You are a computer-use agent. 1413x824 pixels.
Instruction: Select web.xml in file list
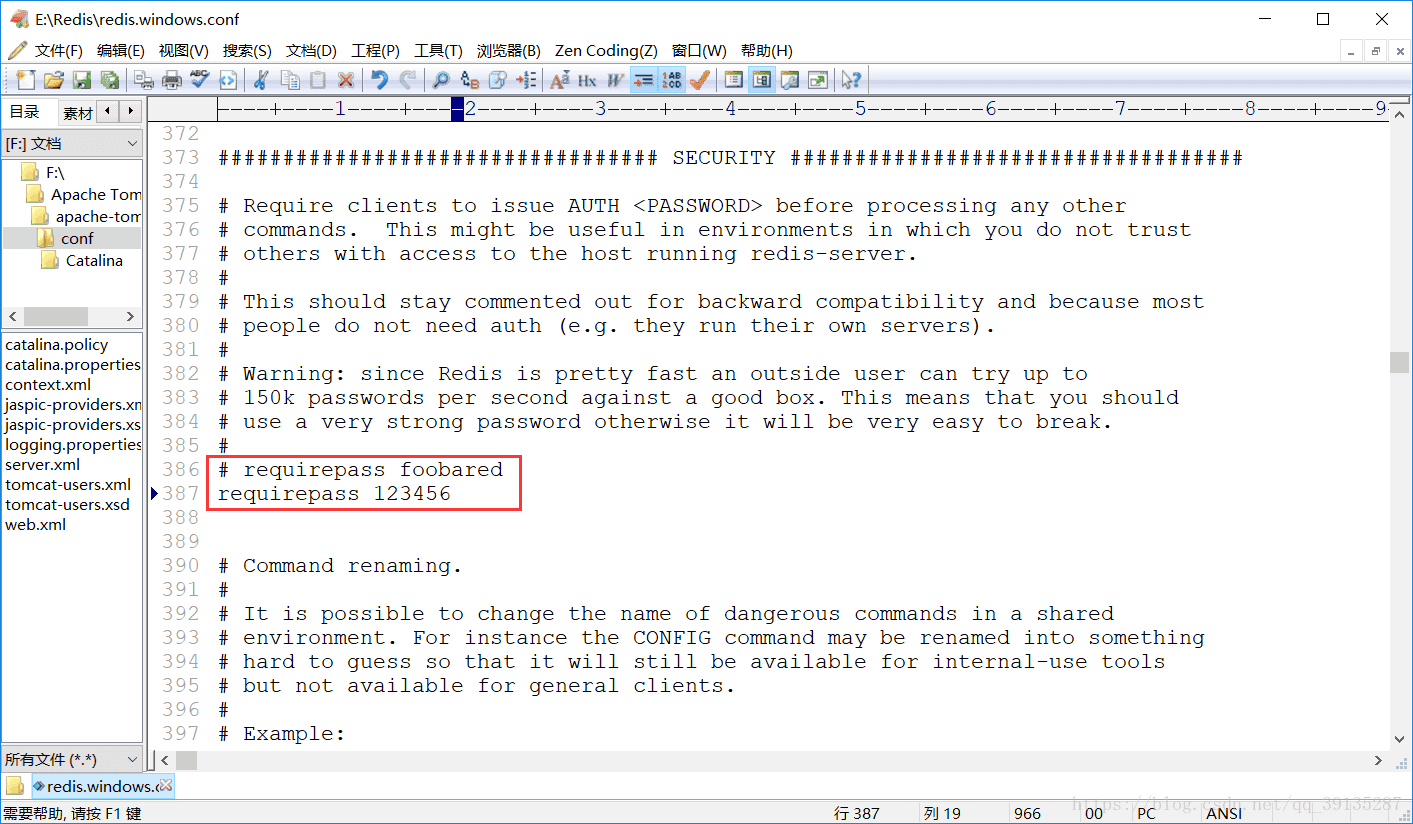(x=35, y=524)
